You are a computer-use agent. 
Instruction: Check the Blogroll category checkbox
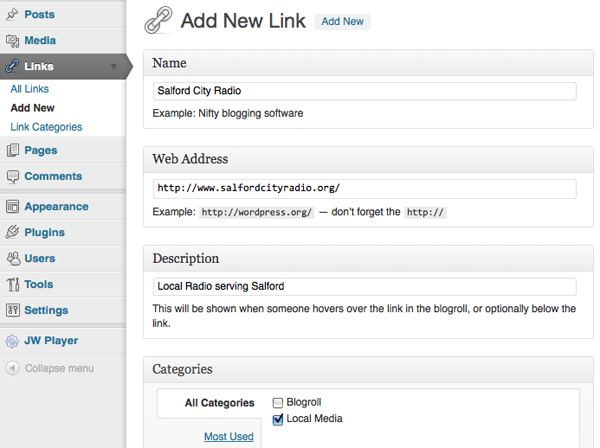pos(278,403)
